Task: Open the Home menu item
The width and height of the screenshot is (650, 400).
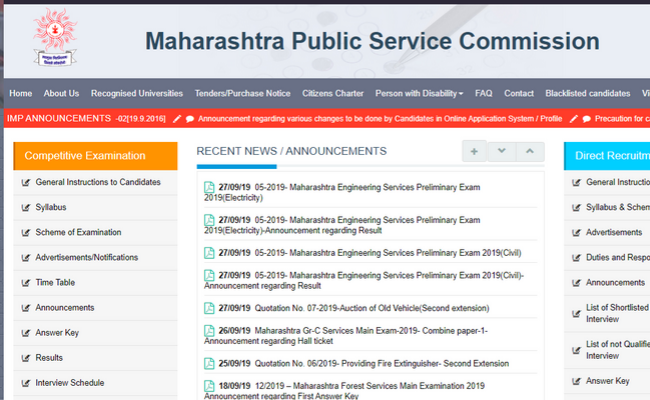Action: [x=20, y=93]
